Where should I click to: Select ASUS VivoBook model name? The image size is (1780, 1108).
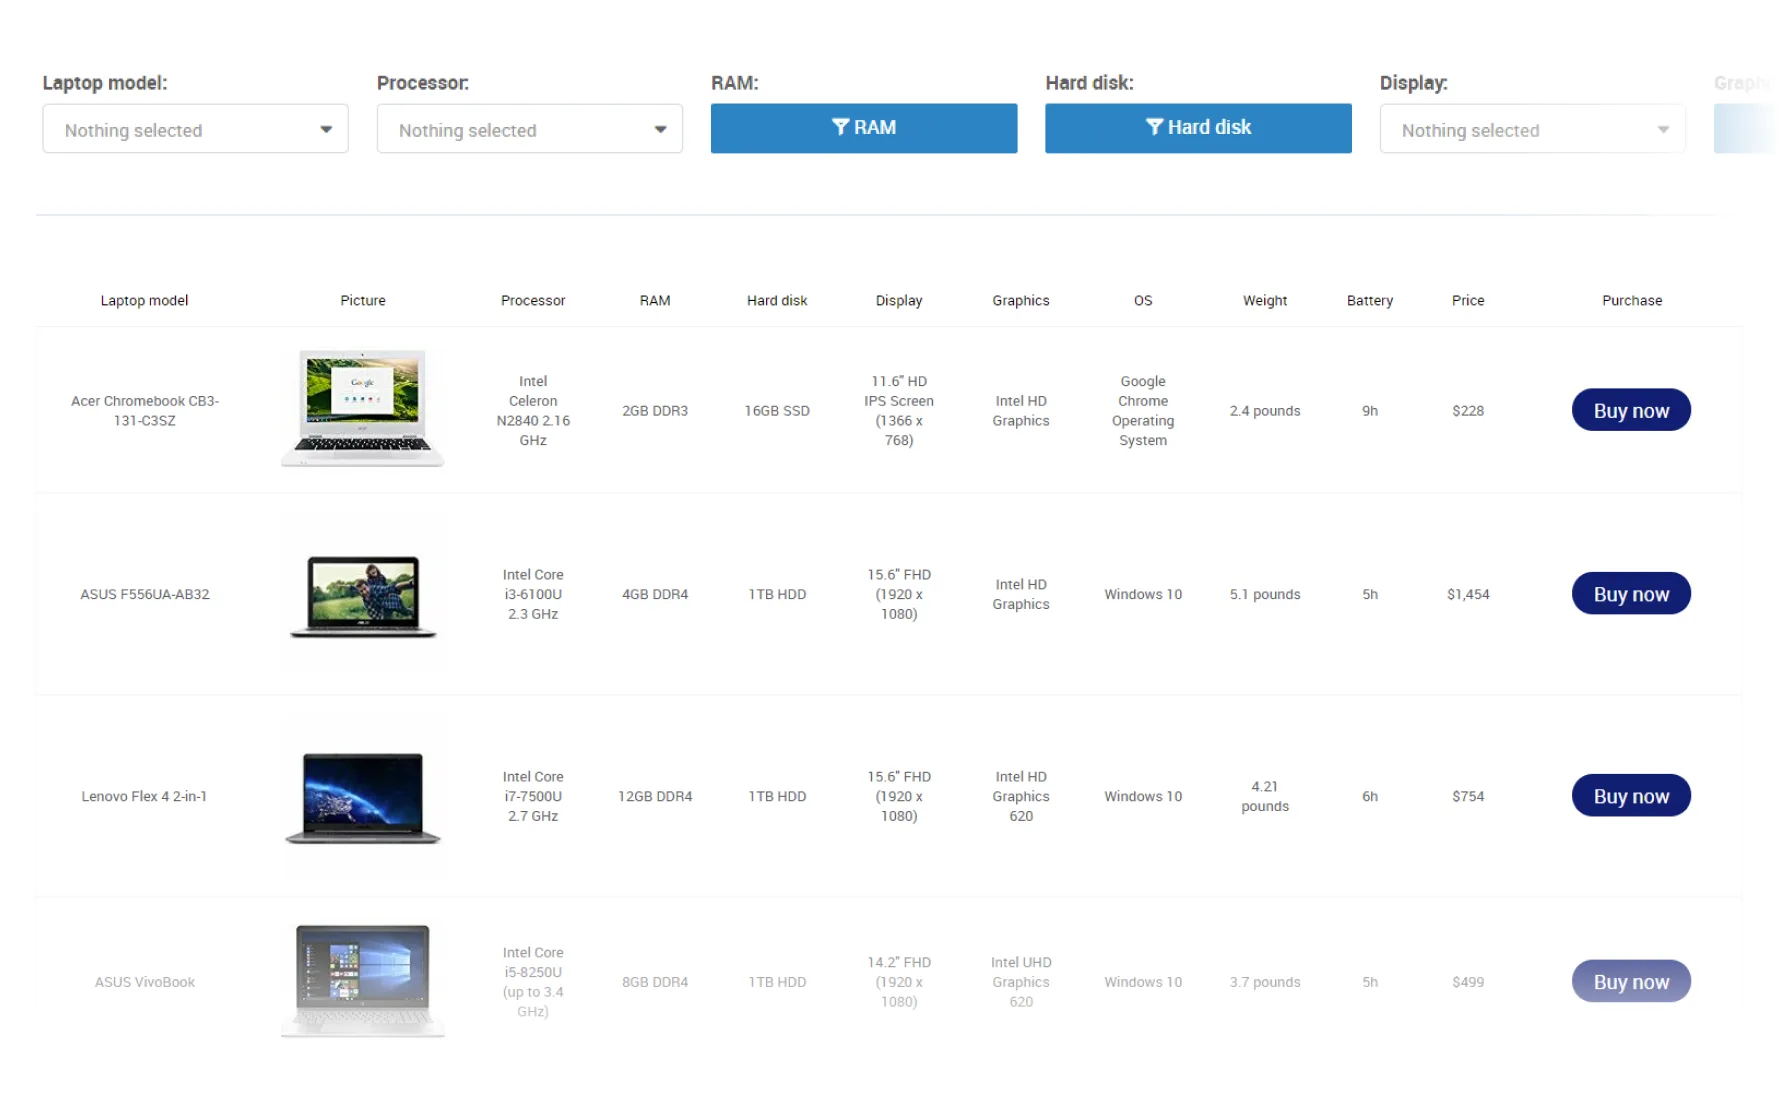[x=145, y=982]
